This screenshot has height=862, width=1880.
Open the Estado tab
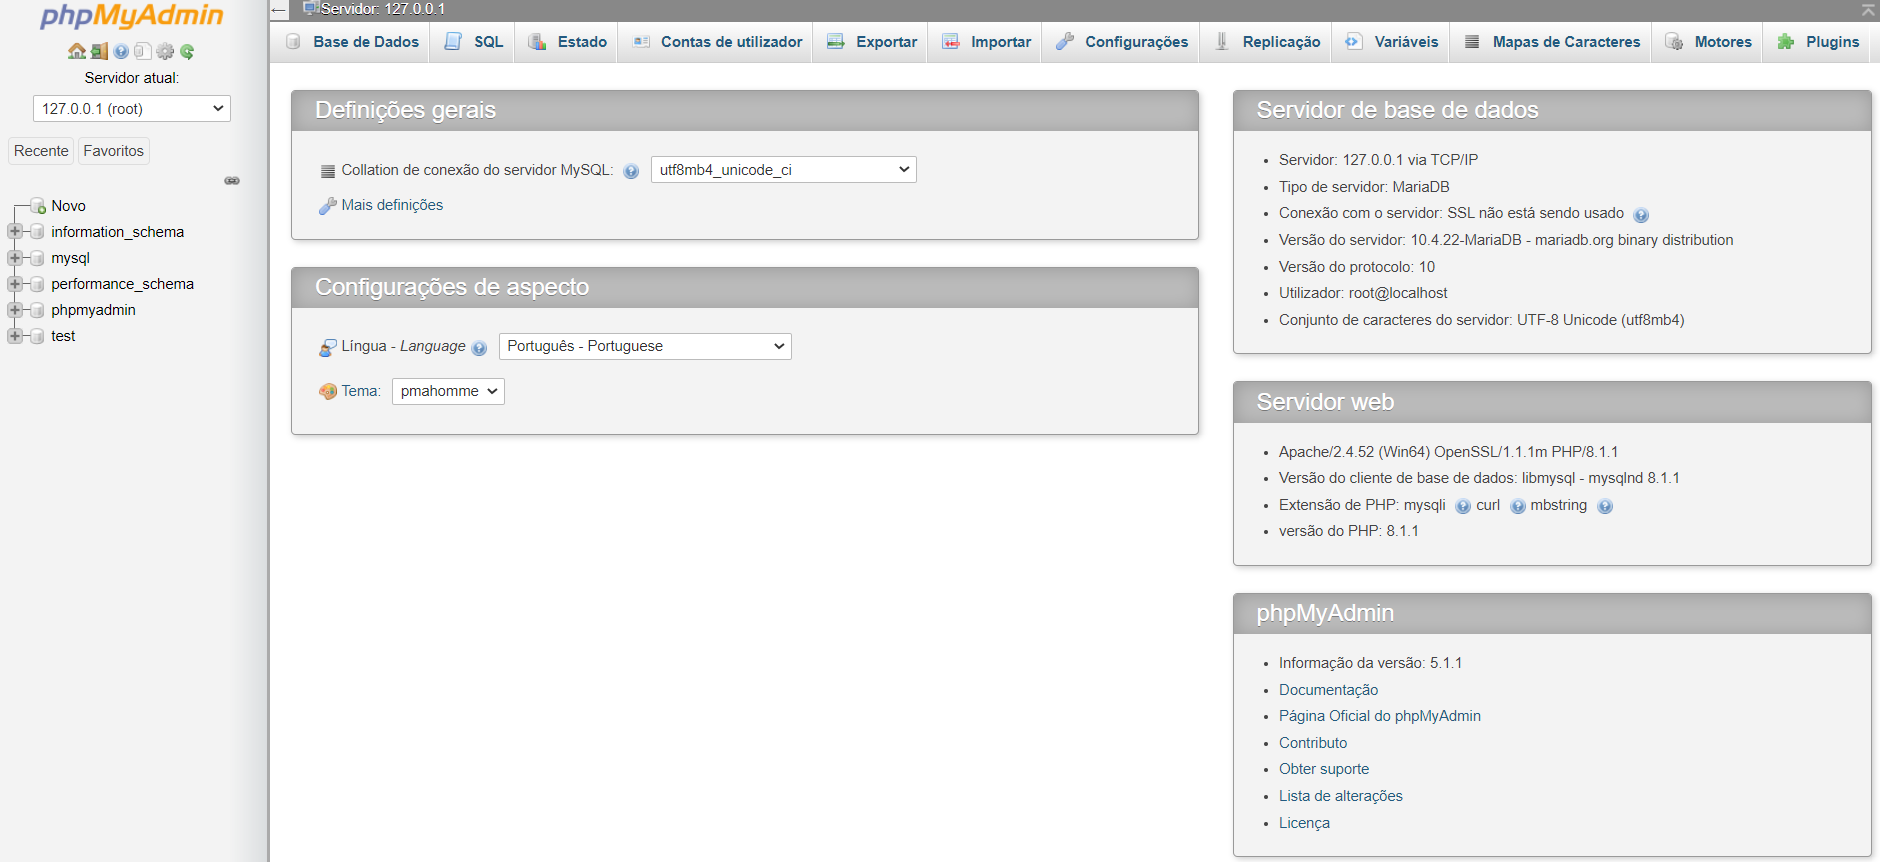(567, 42)
